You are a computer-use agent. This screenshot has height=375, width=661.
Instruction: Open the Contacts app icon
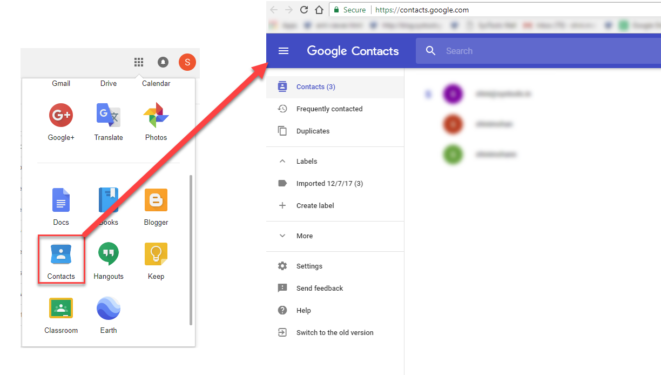(x=61, y=254)
